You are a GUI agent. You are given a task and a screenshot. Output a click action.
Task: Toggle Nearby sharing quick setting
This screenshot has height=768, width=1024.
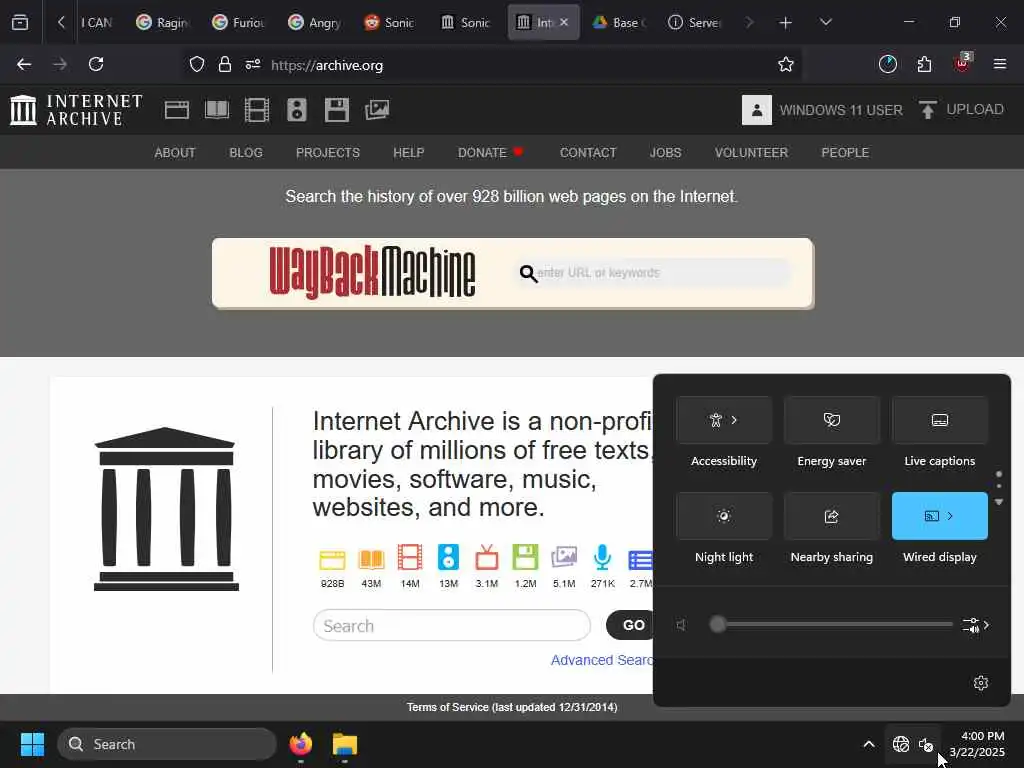coord(831,516)
